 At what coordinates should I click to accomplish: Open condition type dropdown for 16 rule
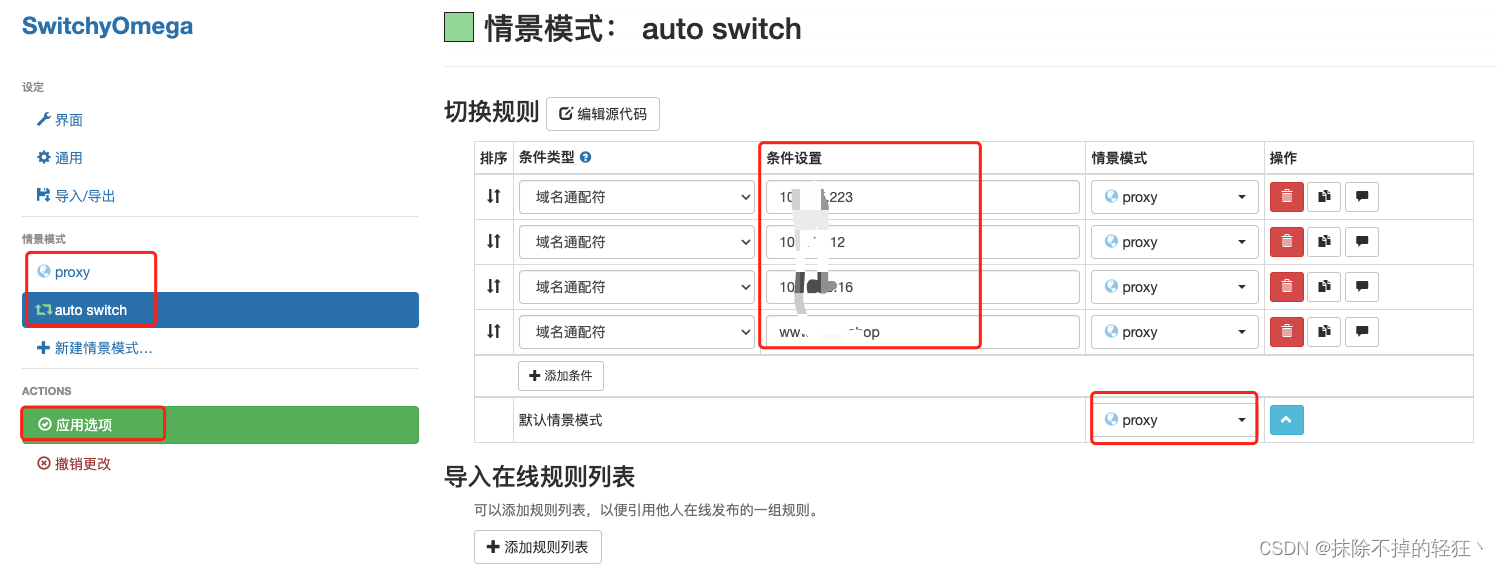[637, 287]
